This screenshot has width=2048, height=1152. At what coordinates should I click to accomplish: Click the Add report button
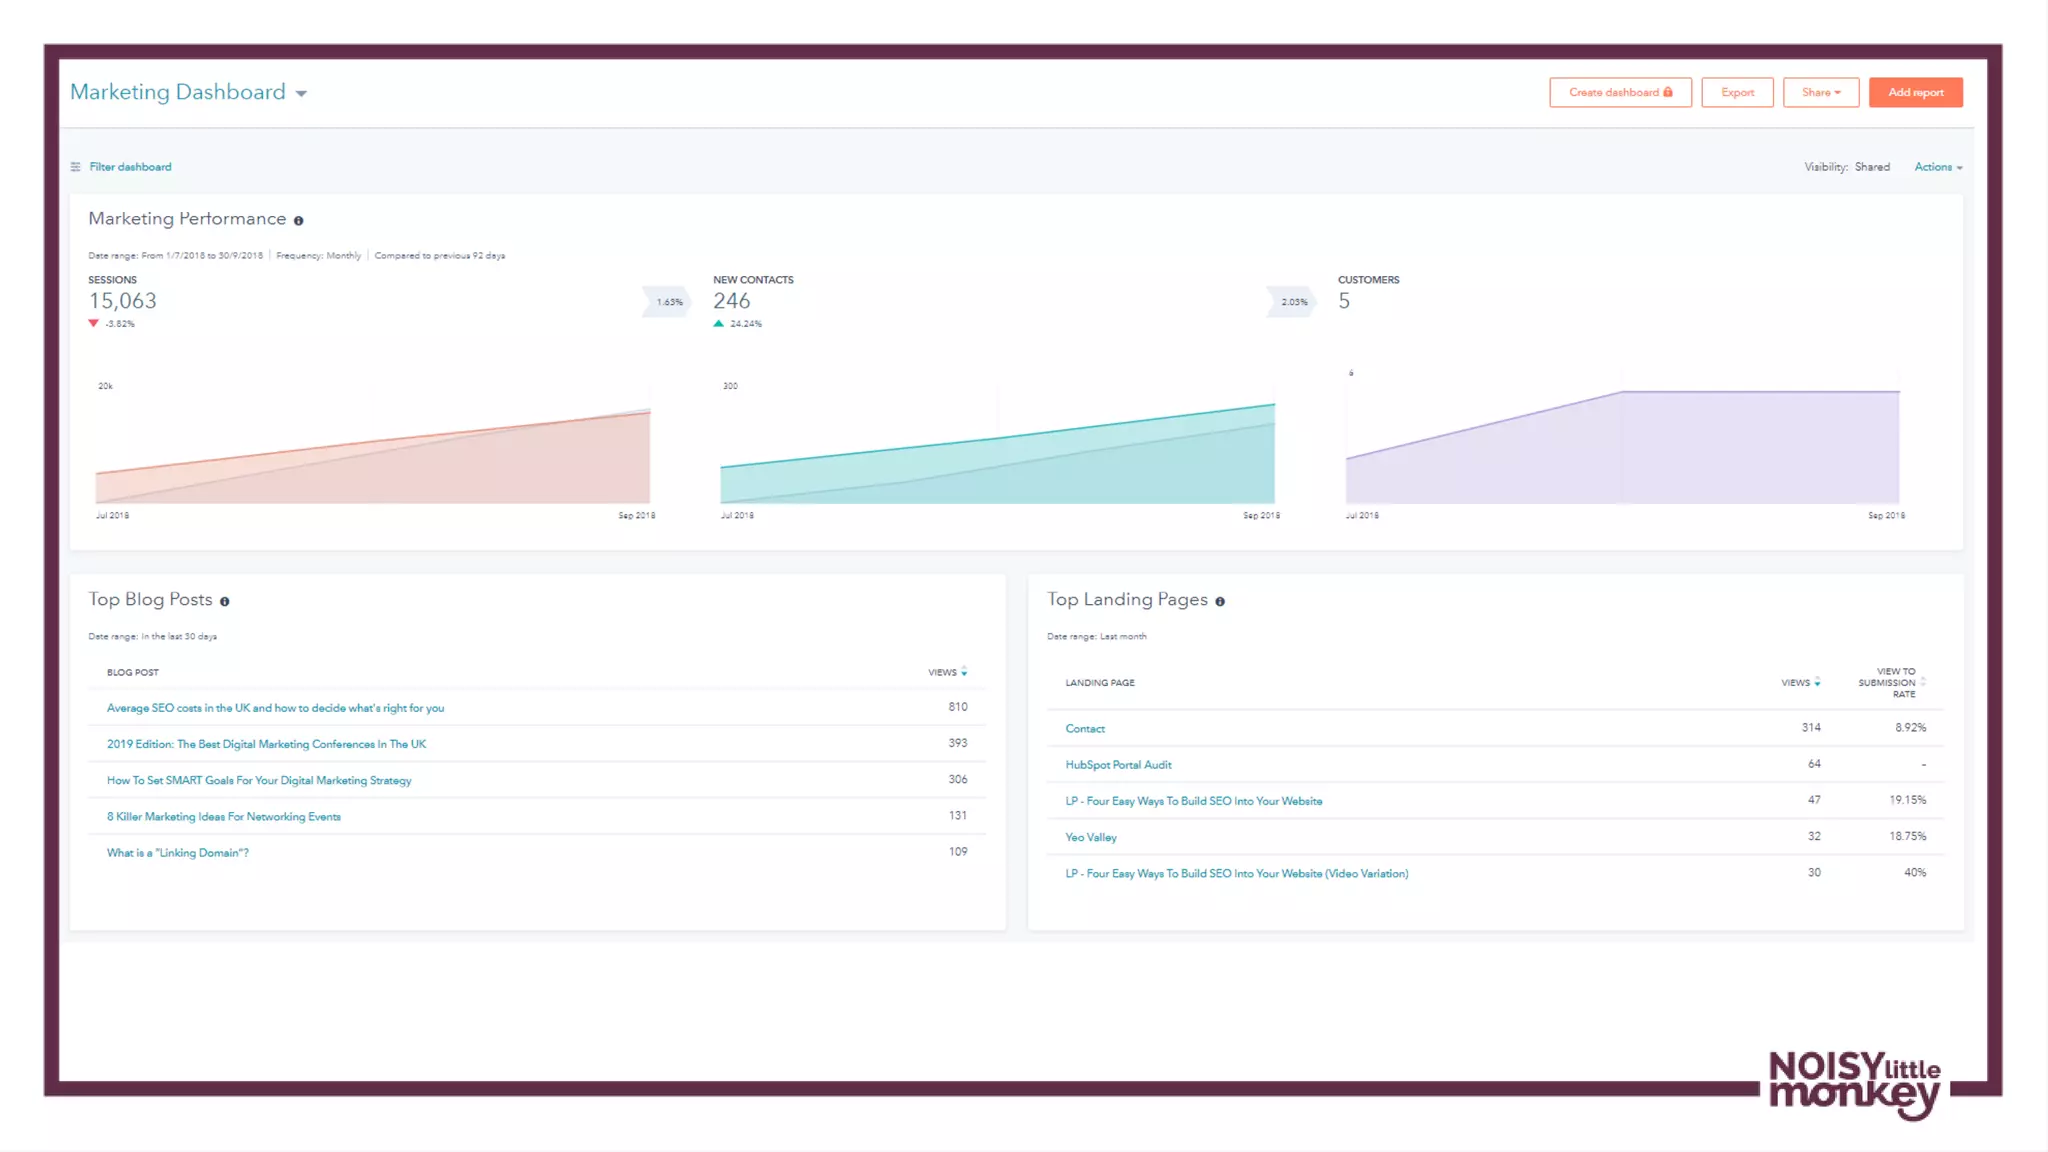click(x=1915, y=92)
